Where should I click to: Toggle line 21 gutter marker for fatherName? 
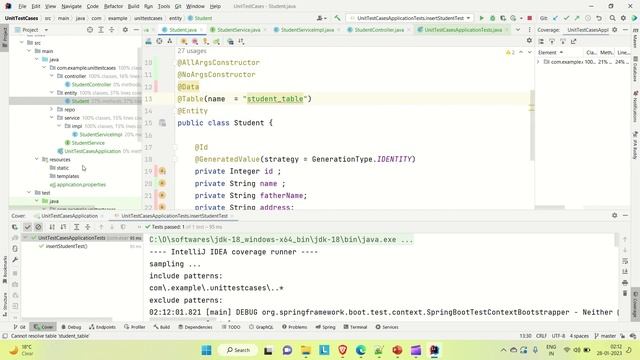point(162,195)
